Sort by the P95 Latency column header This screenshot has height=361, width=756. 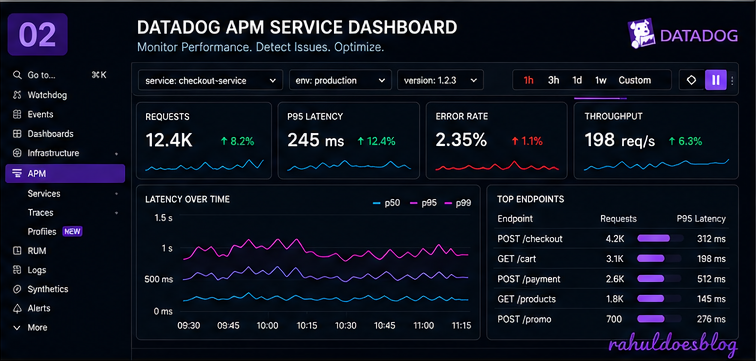click(x=701, y=219)
